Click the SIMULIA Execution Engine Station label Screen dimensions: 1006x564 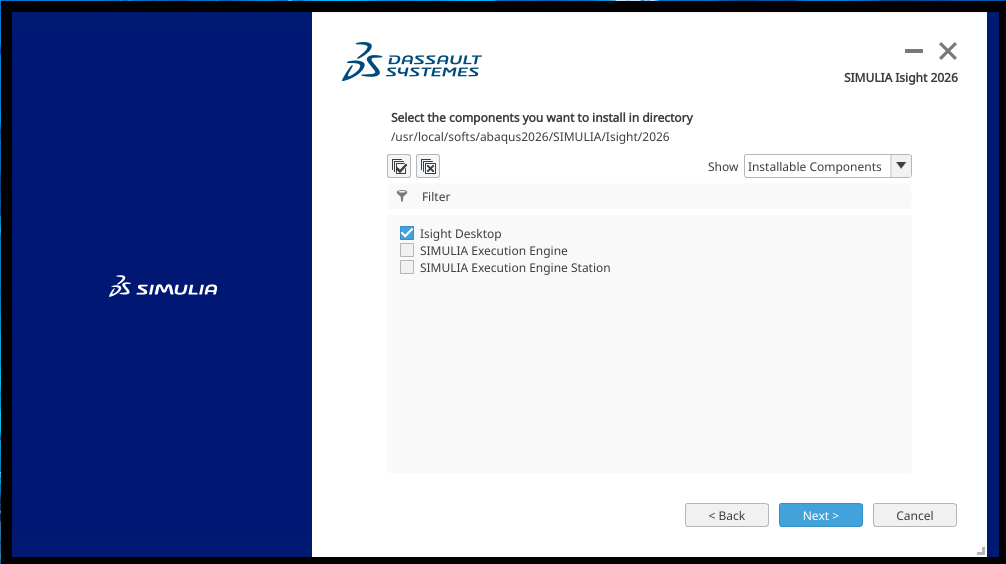click(515, 268)
